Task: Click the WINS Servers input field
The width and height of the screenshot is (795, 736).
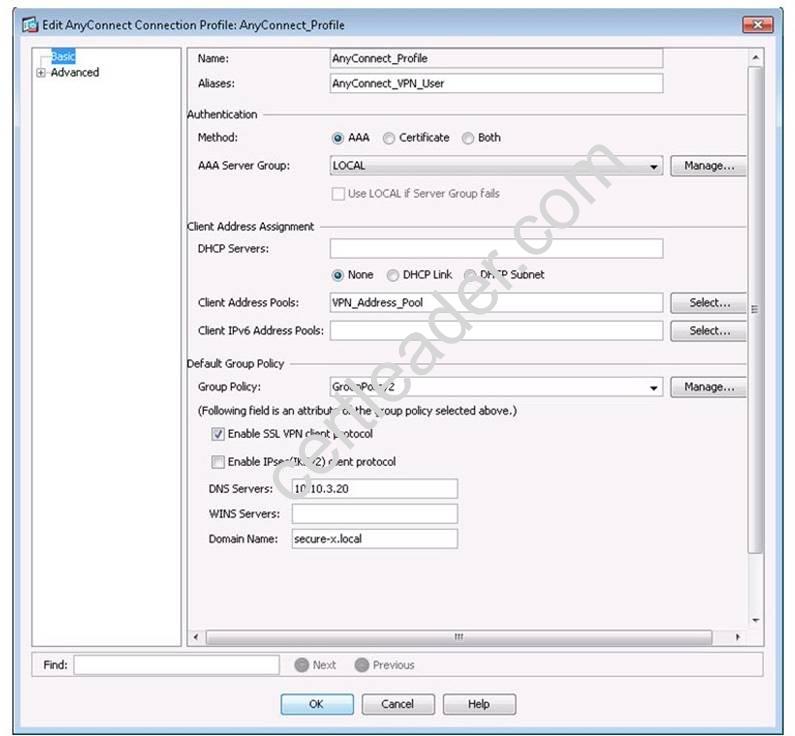Action: (x=375, y=513)
